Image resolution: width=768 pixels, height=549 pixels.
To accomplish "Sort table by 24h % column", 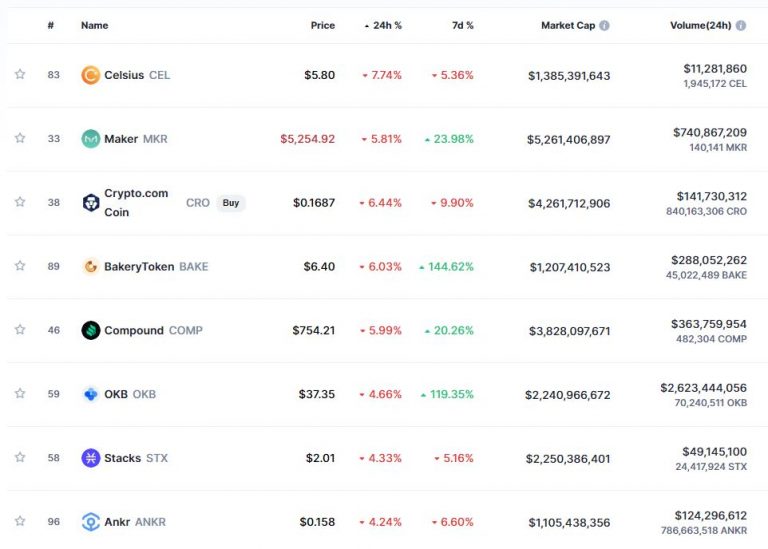I will (386, 25).
